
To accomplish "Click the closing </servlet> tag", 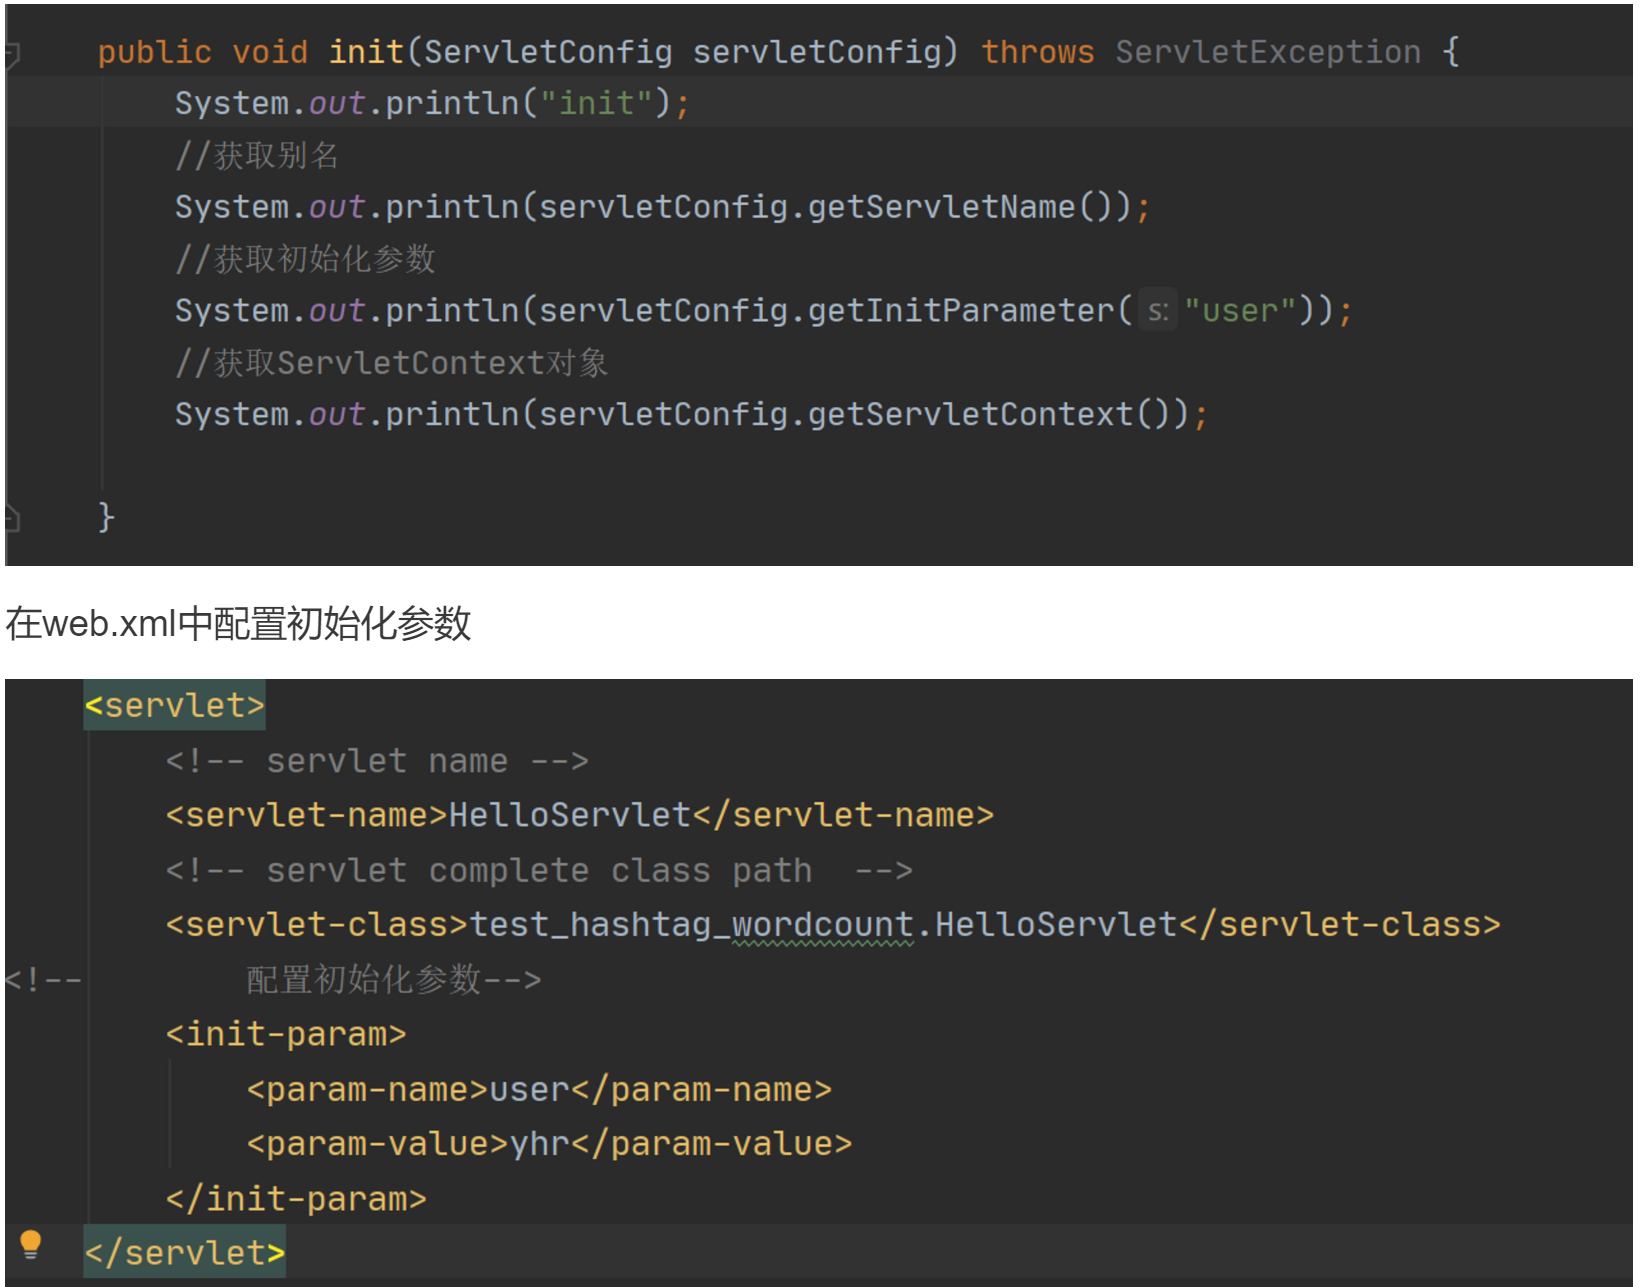I will pos(184,1252).
